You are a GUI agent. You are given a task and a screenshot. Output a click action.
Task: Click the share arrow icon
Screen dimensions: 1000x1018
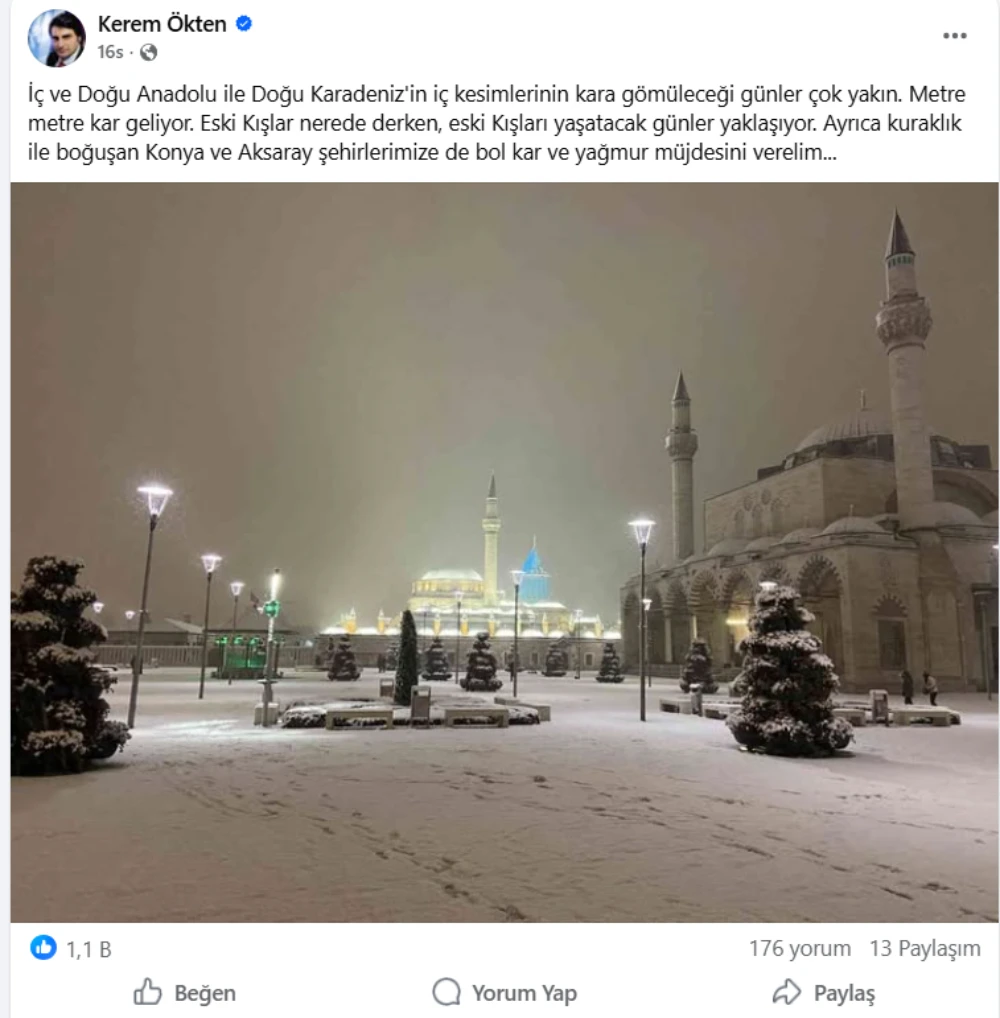[786, 992]
